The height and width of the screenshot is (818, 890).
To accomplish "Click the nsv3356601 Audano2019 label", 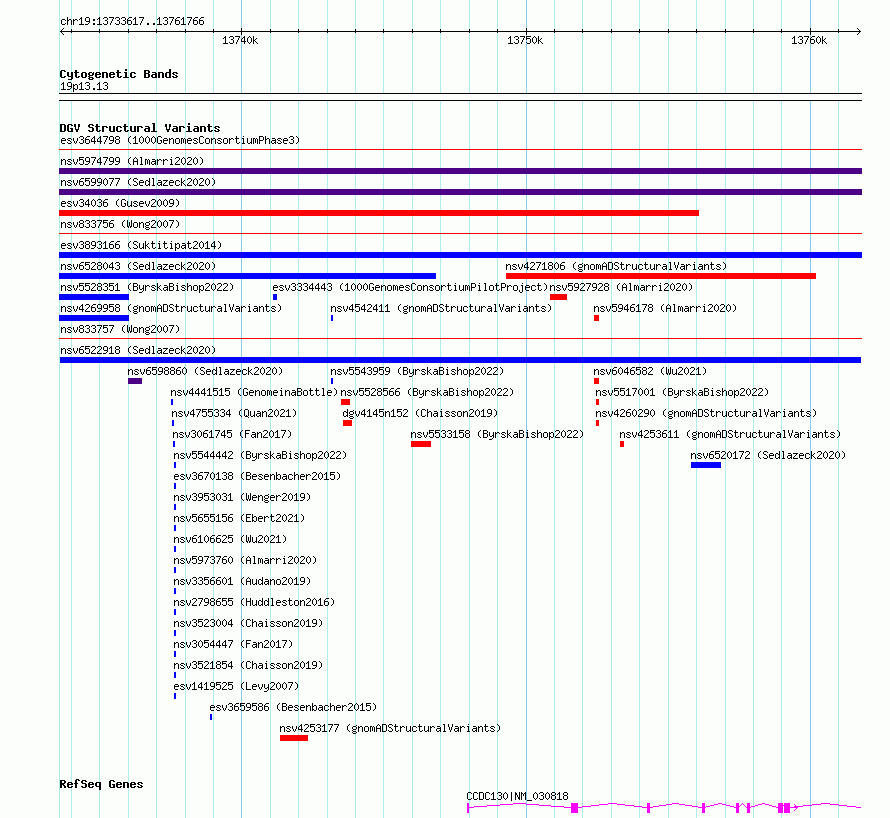I will pos(242,581).
